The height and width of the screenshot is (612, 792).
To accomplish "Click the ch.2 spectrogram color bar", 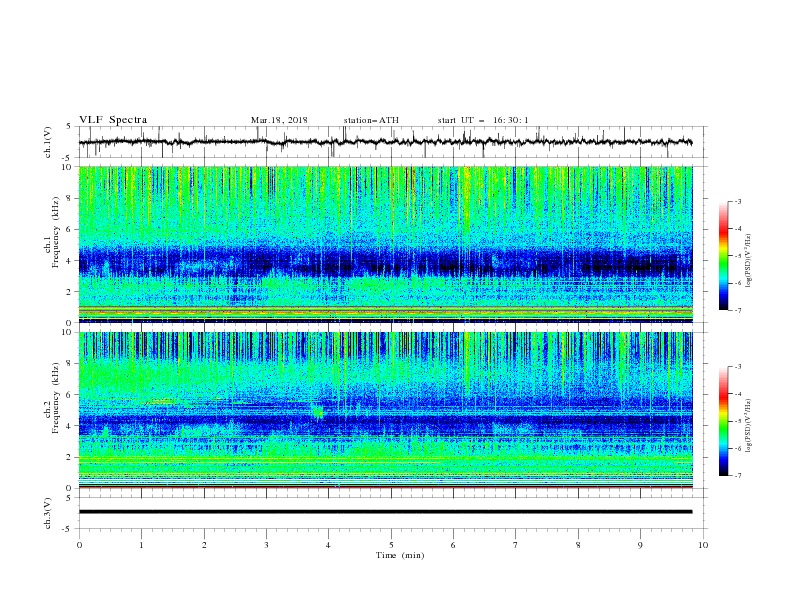I will [x=724, y=421].
